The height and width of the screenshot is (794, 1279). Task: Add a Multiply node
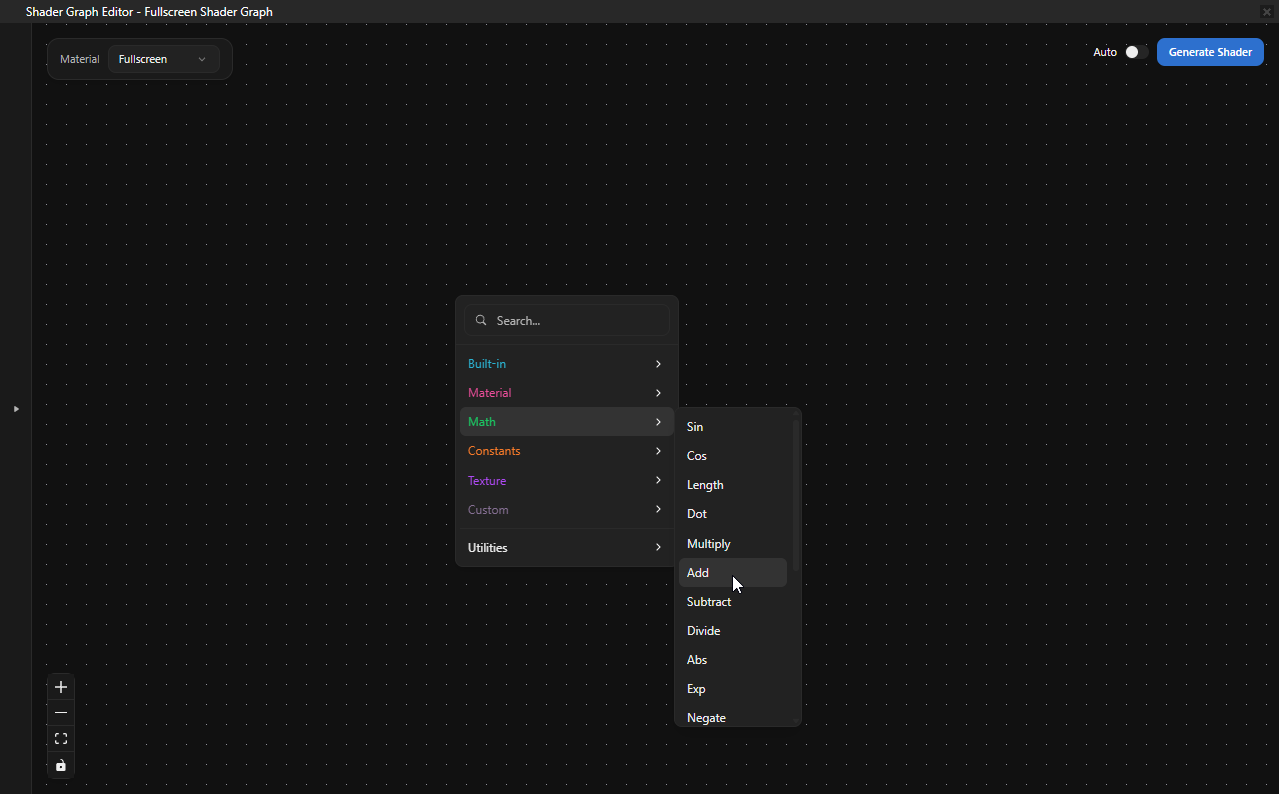click(733, 544)
